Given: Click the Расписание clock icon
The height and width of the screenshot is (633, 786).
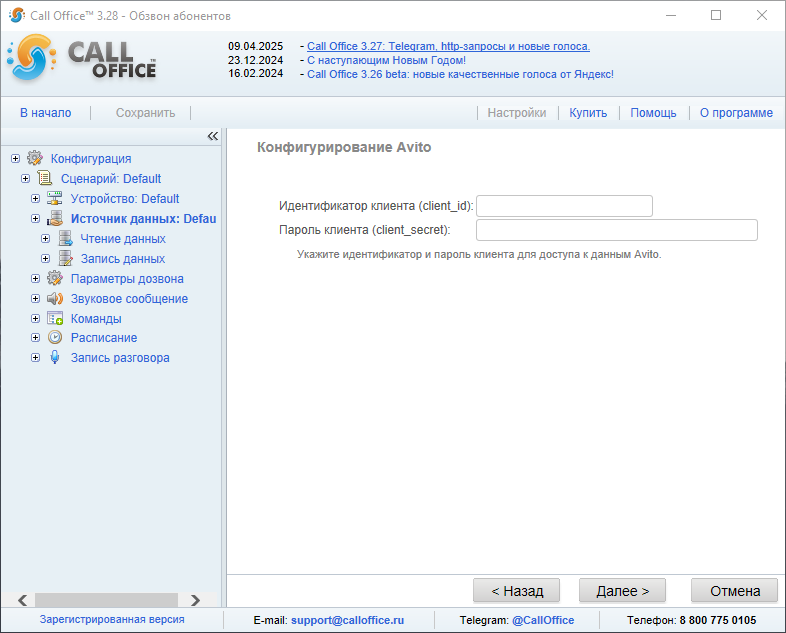Looking at the screenshot, I should 55,338.
